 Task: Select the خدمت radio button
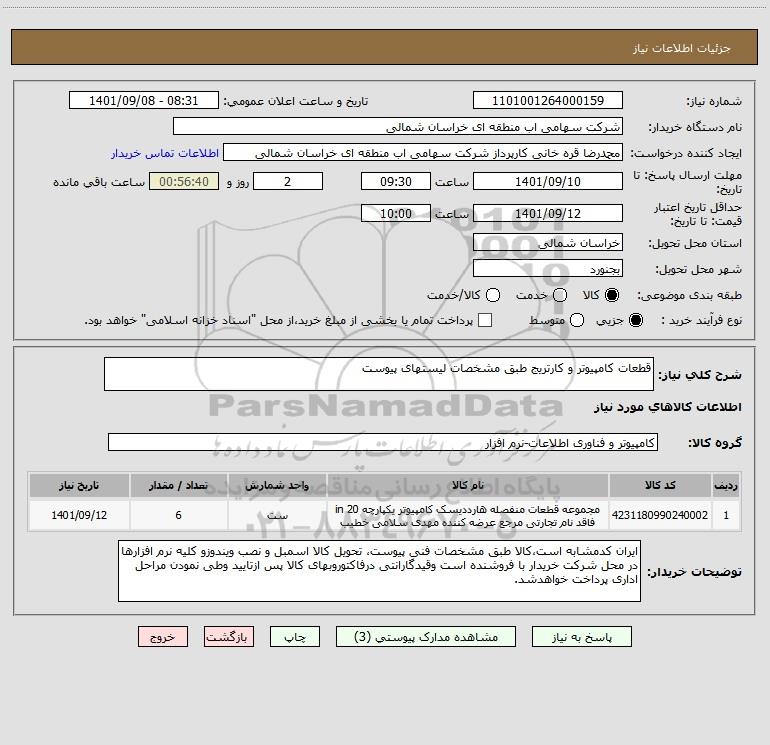tap(560, 295)
